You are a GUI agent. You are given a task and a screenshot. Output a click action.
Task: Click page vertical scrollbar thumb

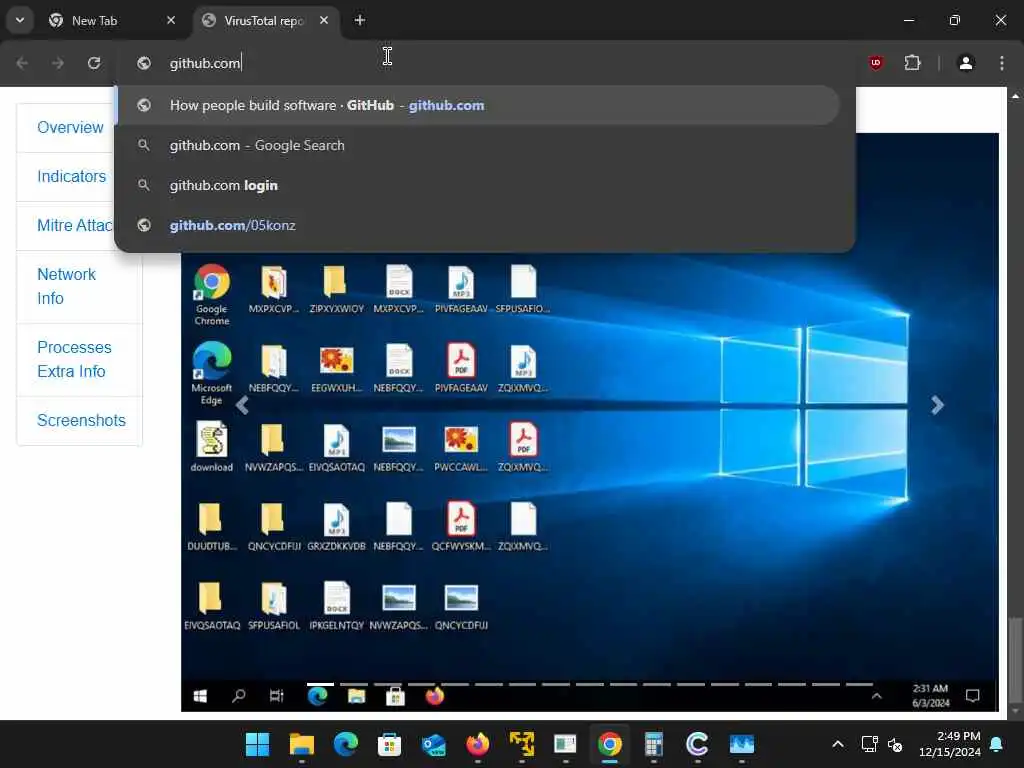click(1016, 658)
